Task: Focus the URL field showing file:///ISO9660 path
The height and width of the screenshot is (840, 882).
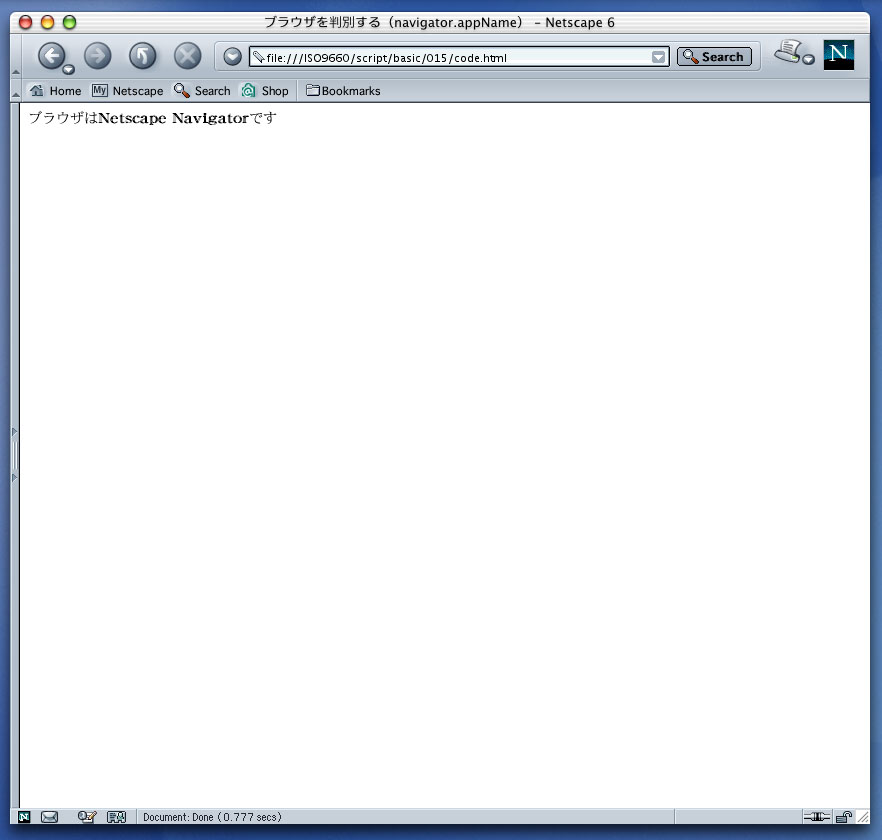Action: tap(458, 57)
